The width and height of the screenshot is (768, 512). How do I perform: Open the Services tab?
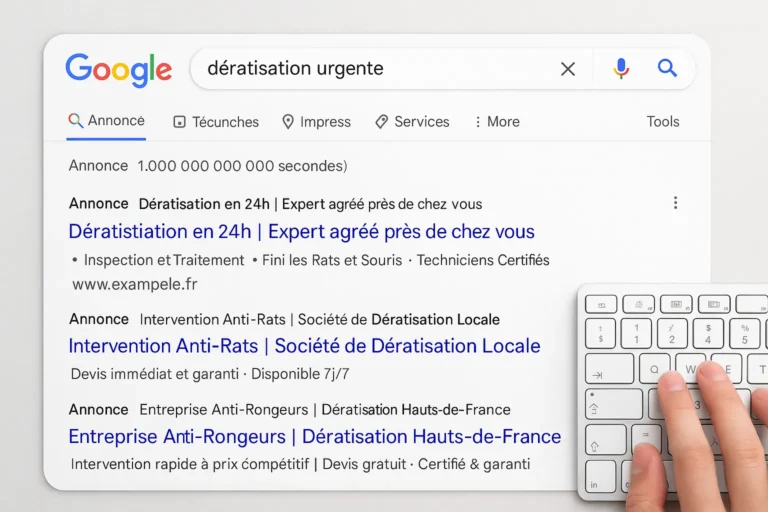point(412,122)
